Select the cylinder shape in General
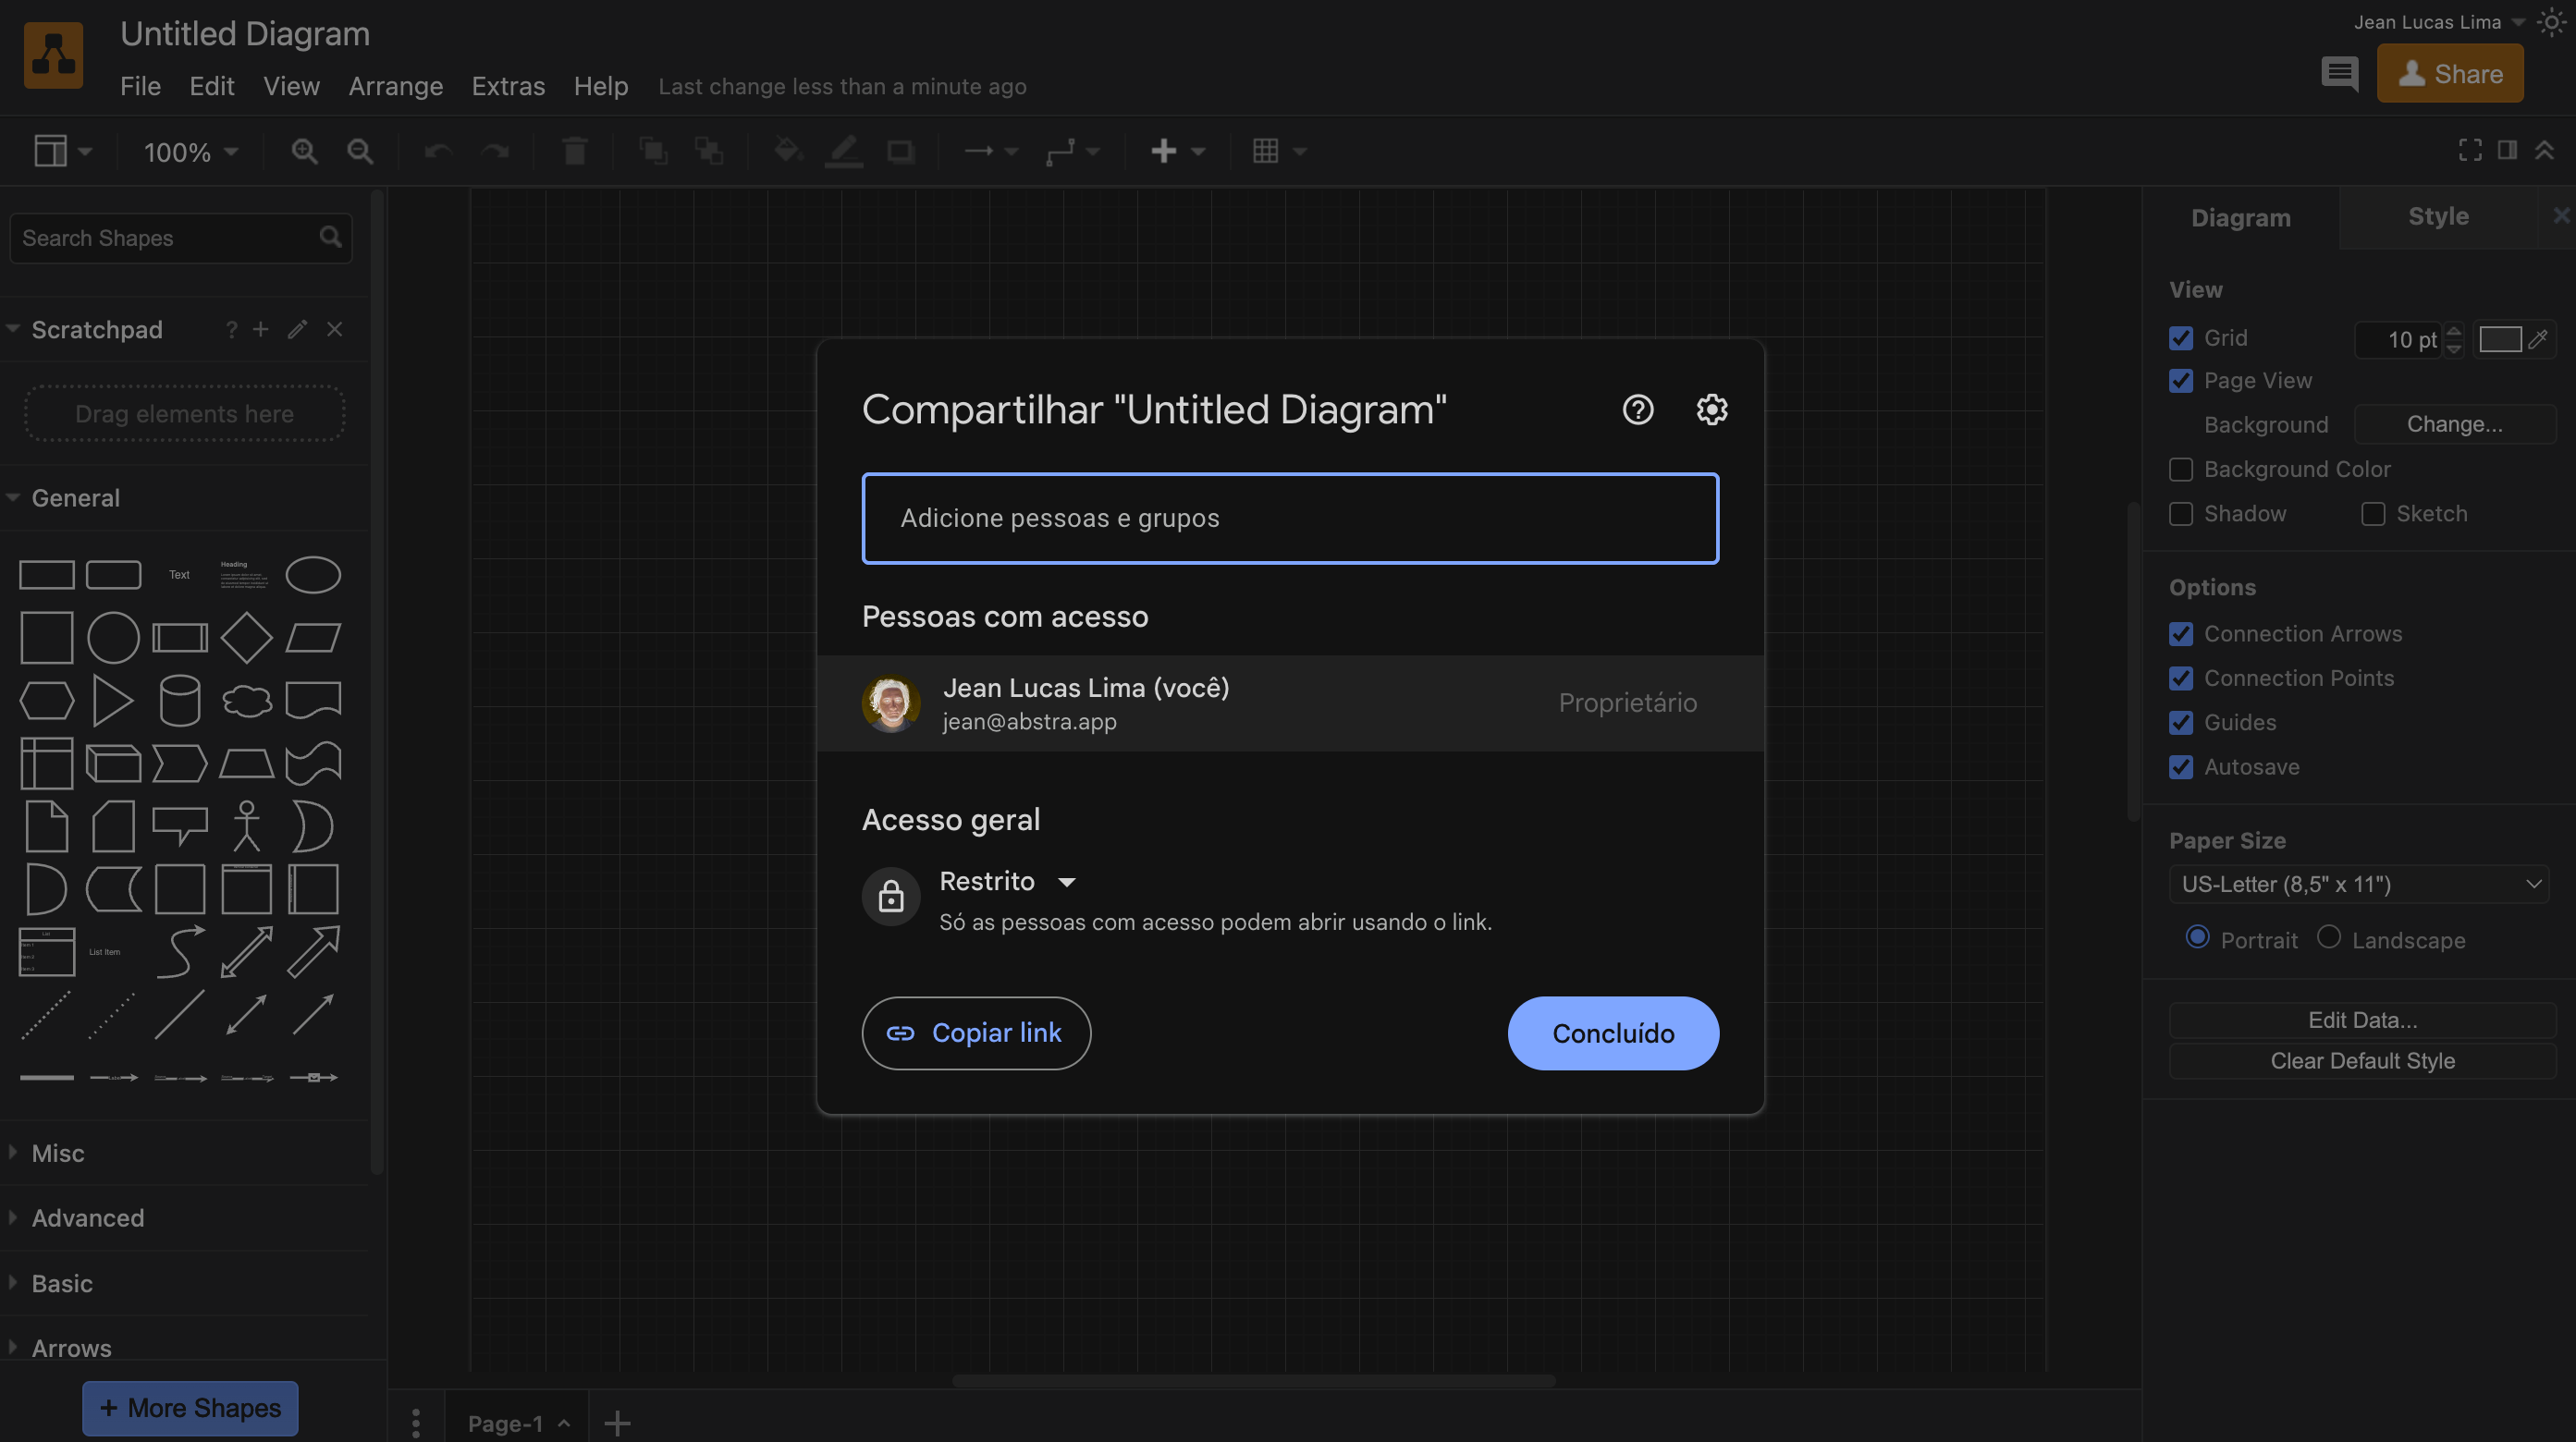2576x1442 pixels. pos(180,700)
